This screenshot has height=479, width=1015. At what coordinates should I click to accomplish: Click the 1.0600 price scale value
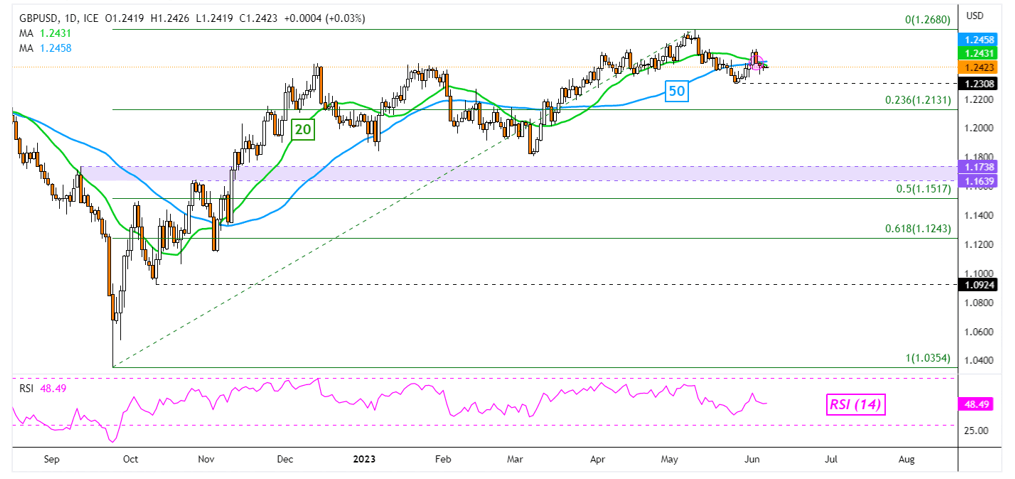(x=979, y=332)
